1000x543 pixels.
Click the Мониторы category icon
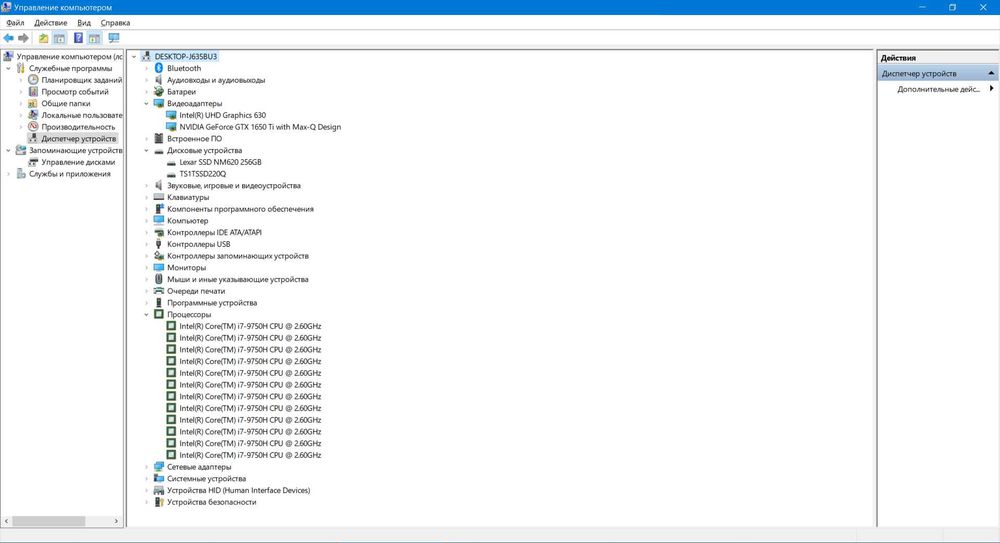pos(159,267)
